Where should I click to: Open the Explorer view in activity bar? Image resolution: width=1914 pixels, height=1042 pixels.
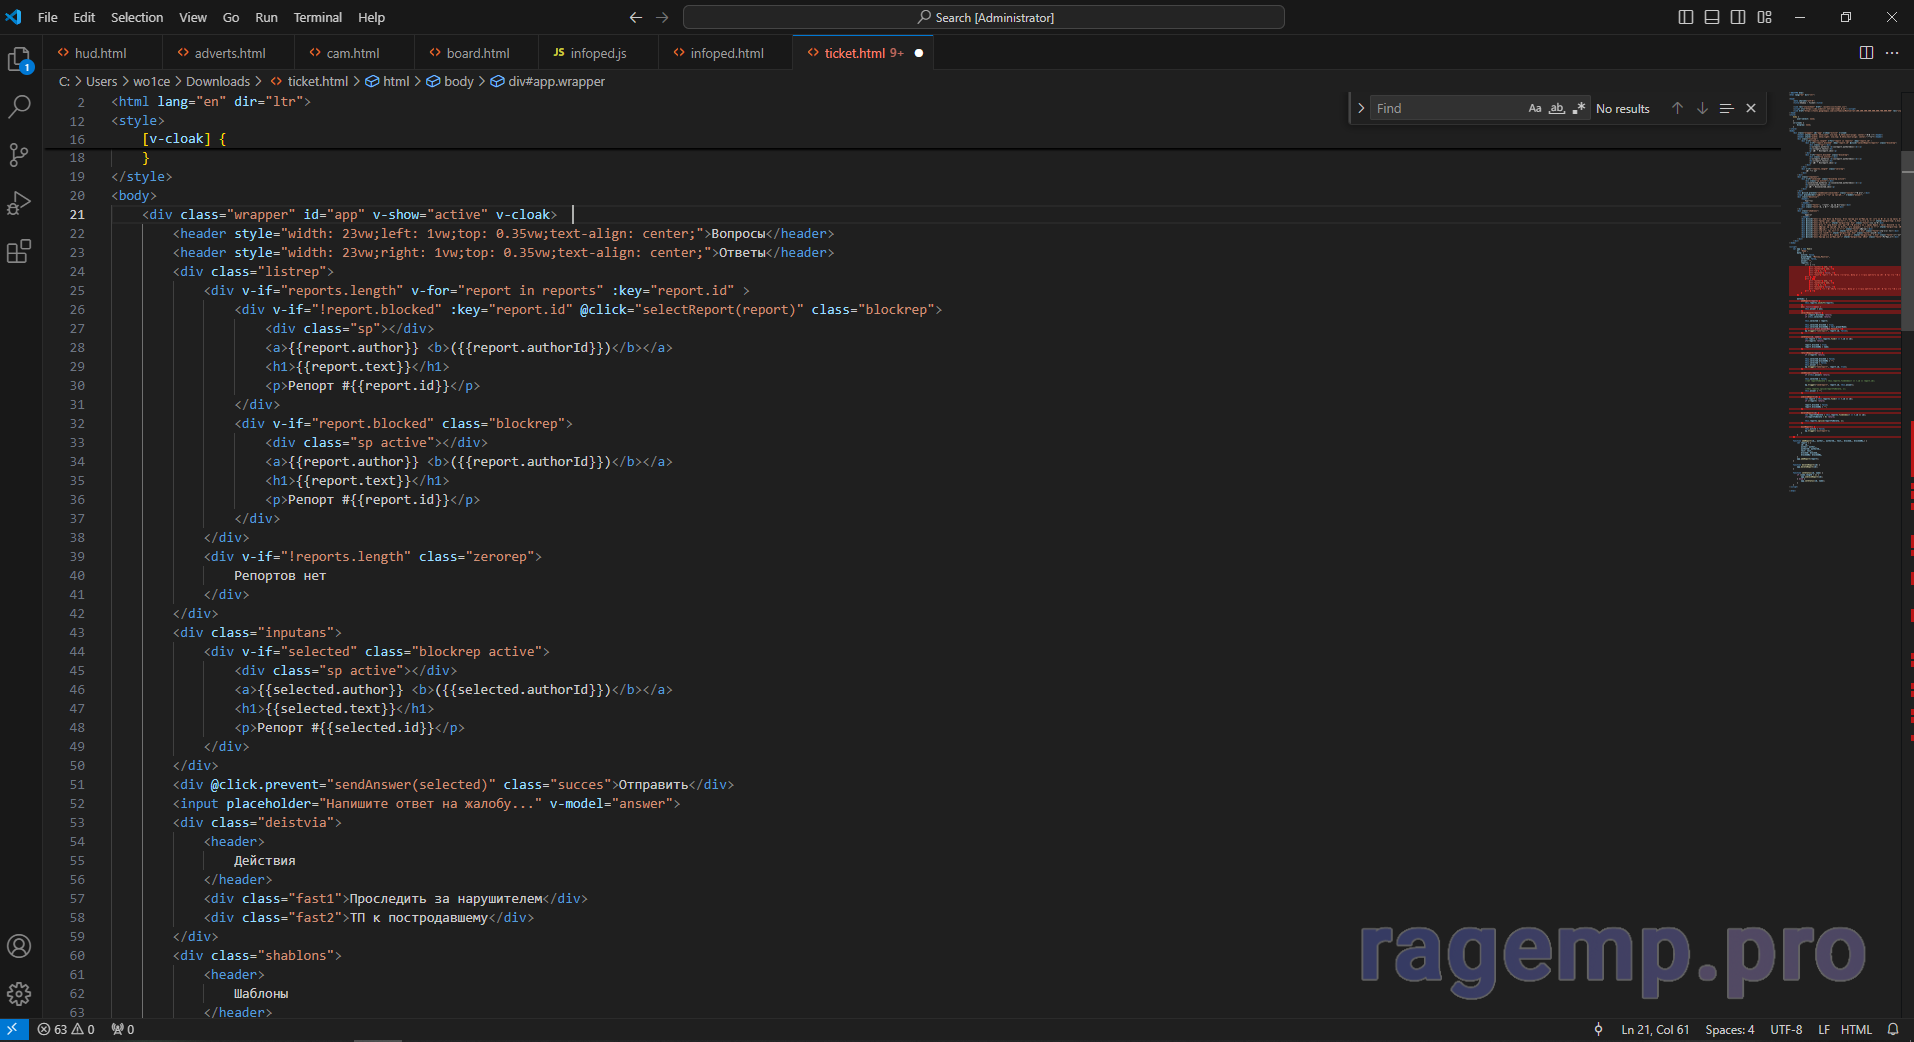coord(19,60)
